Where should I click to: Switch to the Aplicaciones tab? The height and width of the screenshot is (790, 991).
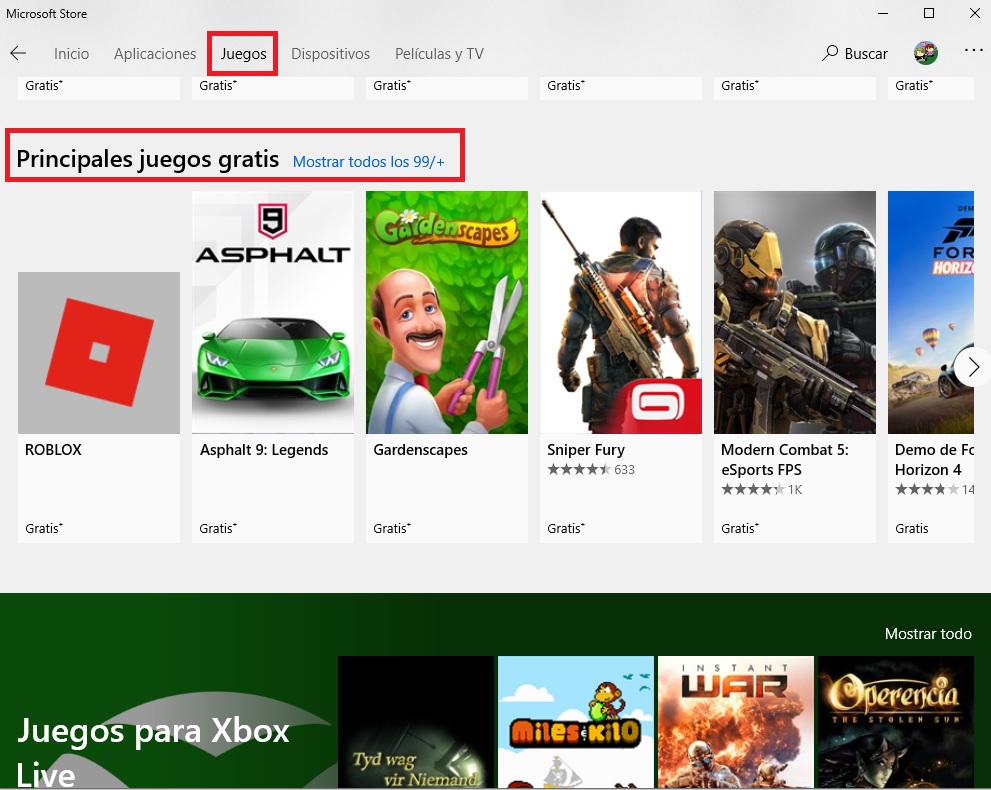point(155,54)
